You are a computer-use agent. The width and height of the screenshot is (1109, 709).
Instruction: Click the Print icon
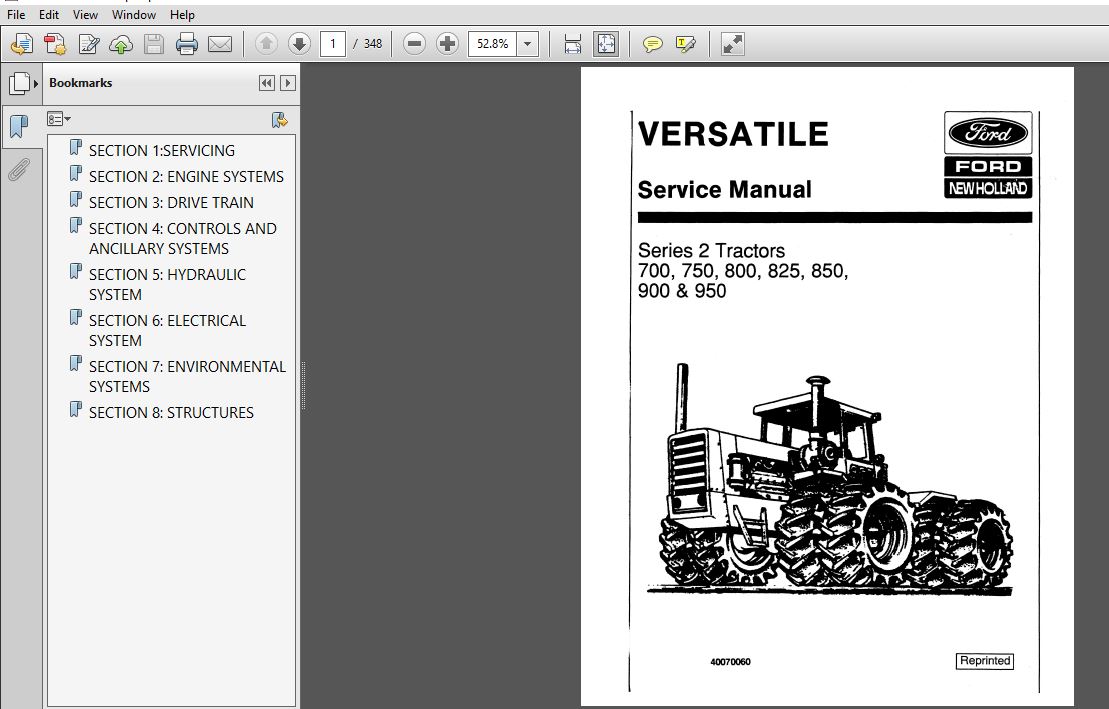click(x=187, y=44)
